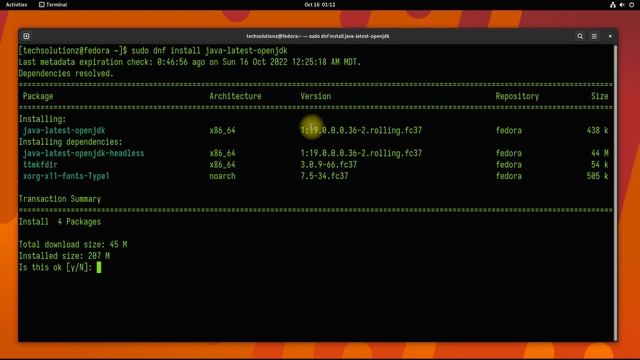
Task: Click 'Installed size: 207 M' line
Action: [64, 256]
